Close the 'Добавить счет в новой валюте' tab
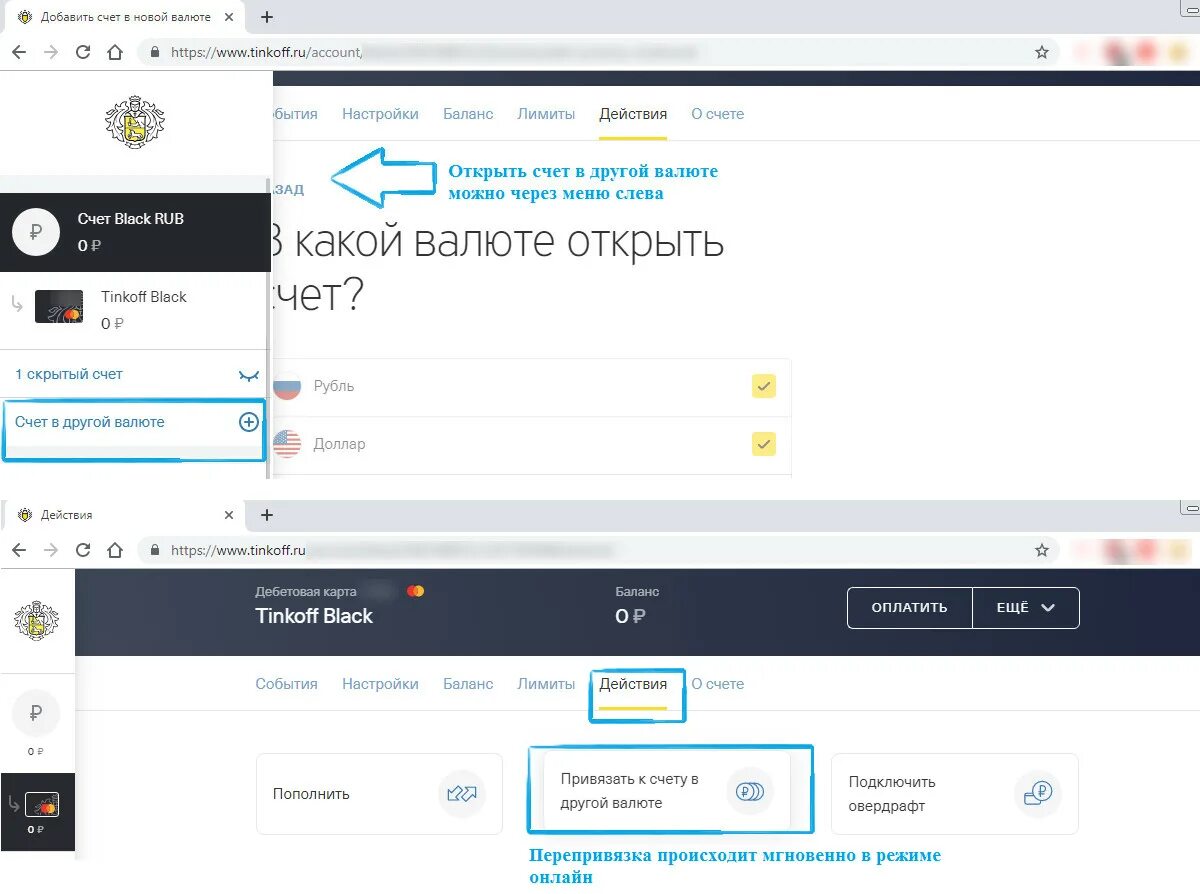This screenshot has height=894, width=1200. (x=229, y=17)
